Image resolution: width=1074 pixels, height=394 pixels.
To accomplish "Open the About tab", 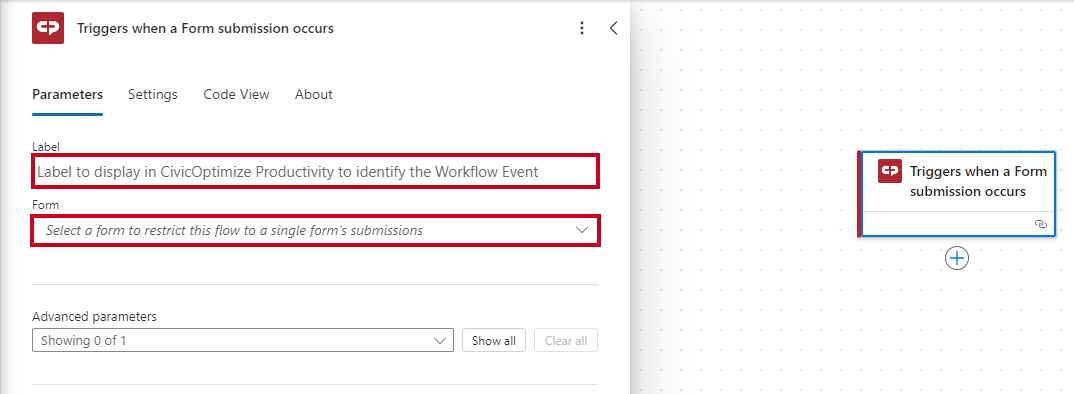I will tap(314, 95).
